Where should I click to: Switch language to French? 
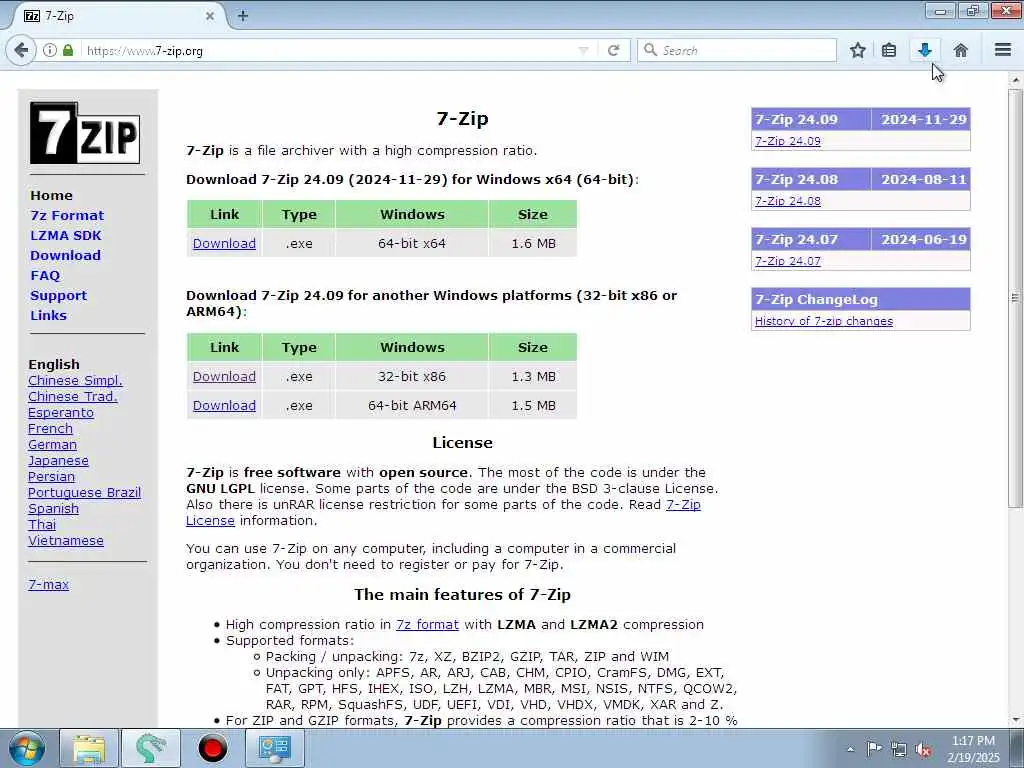coord(50,428)
